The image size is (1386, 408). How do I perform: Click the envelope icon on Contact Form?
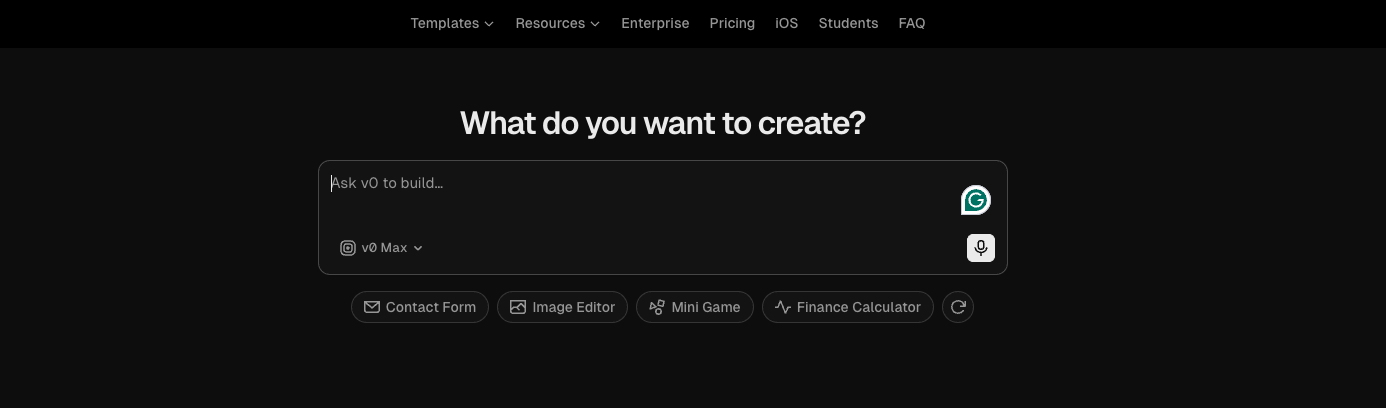[x=372, y=307]
